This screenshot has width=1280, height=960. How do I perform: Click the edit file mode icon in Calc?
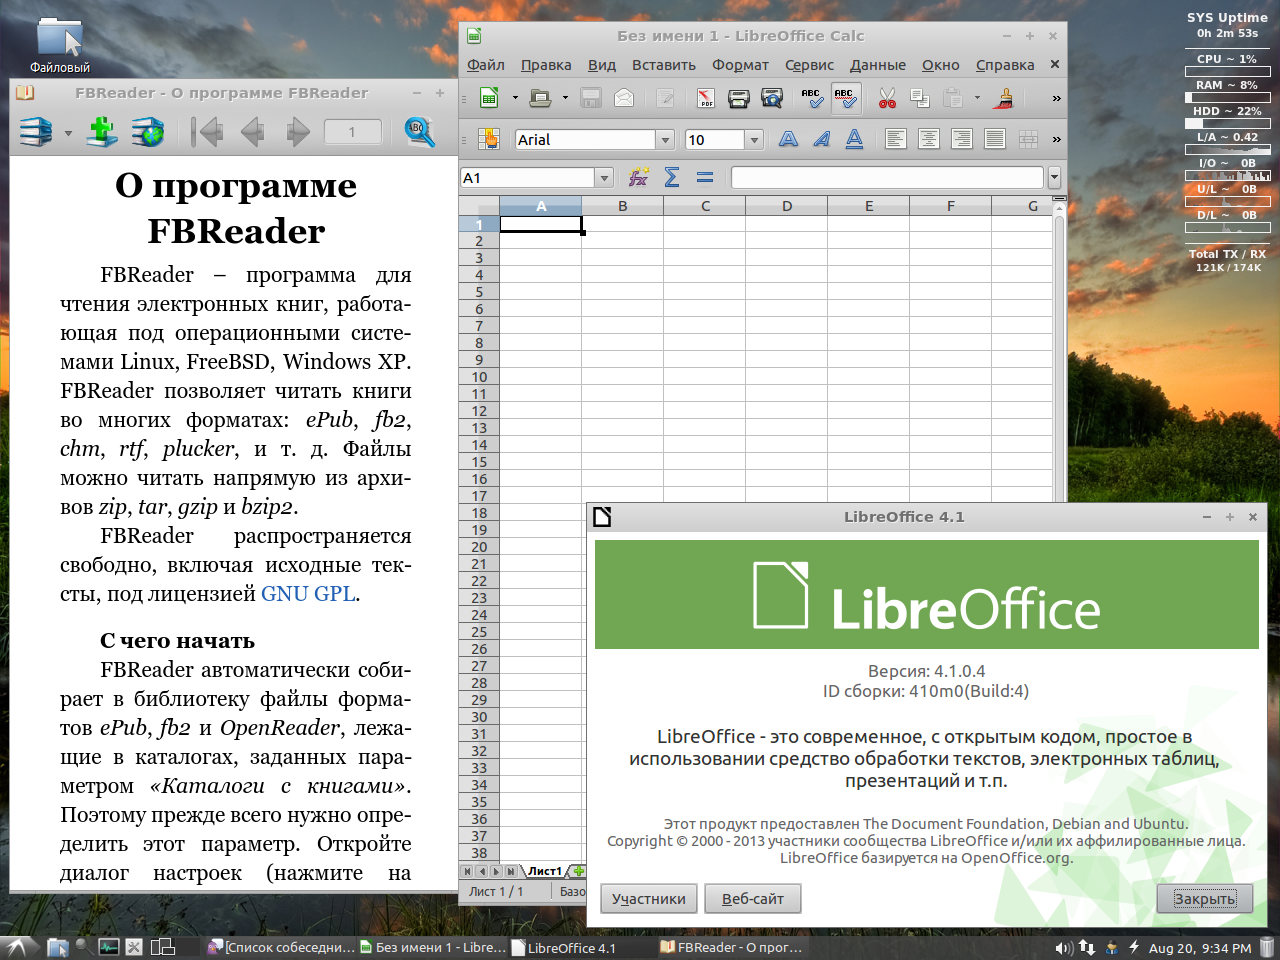tap(665, 98)
